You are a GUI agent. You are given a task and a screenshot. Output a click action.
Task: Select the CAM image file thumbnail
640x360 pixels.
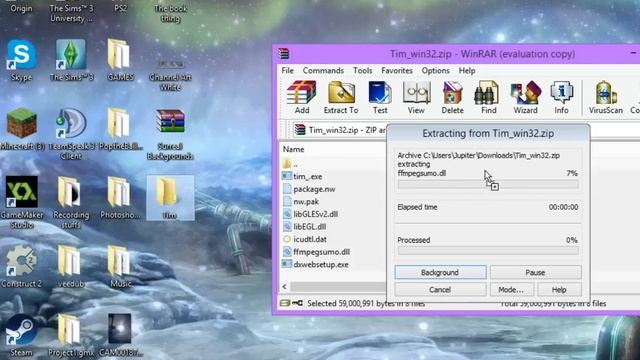(120, 336)
